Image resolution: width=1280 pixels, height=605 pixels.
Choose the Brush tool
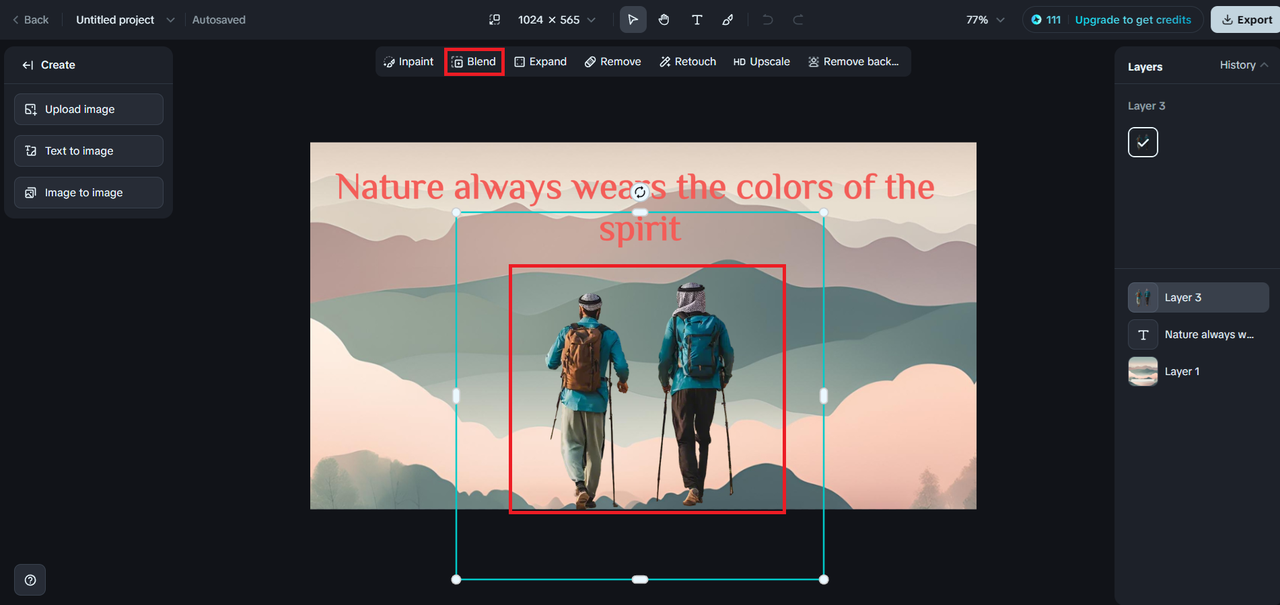point(728,20)
